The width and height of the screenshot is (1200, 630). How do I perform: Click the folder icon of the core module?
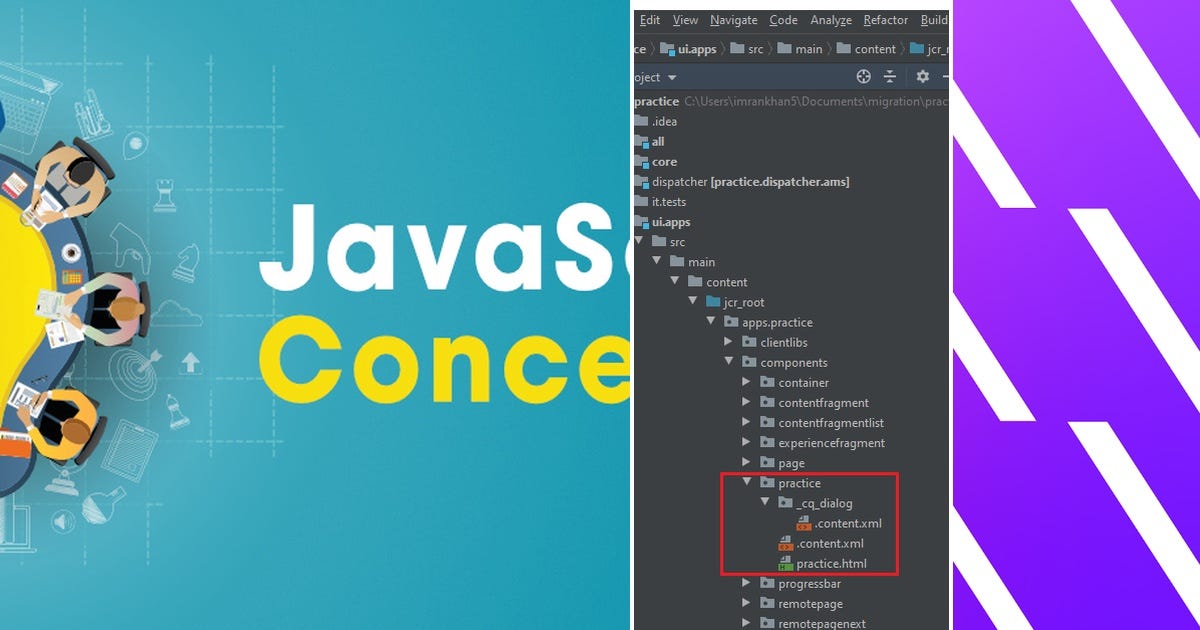(641, 162)
